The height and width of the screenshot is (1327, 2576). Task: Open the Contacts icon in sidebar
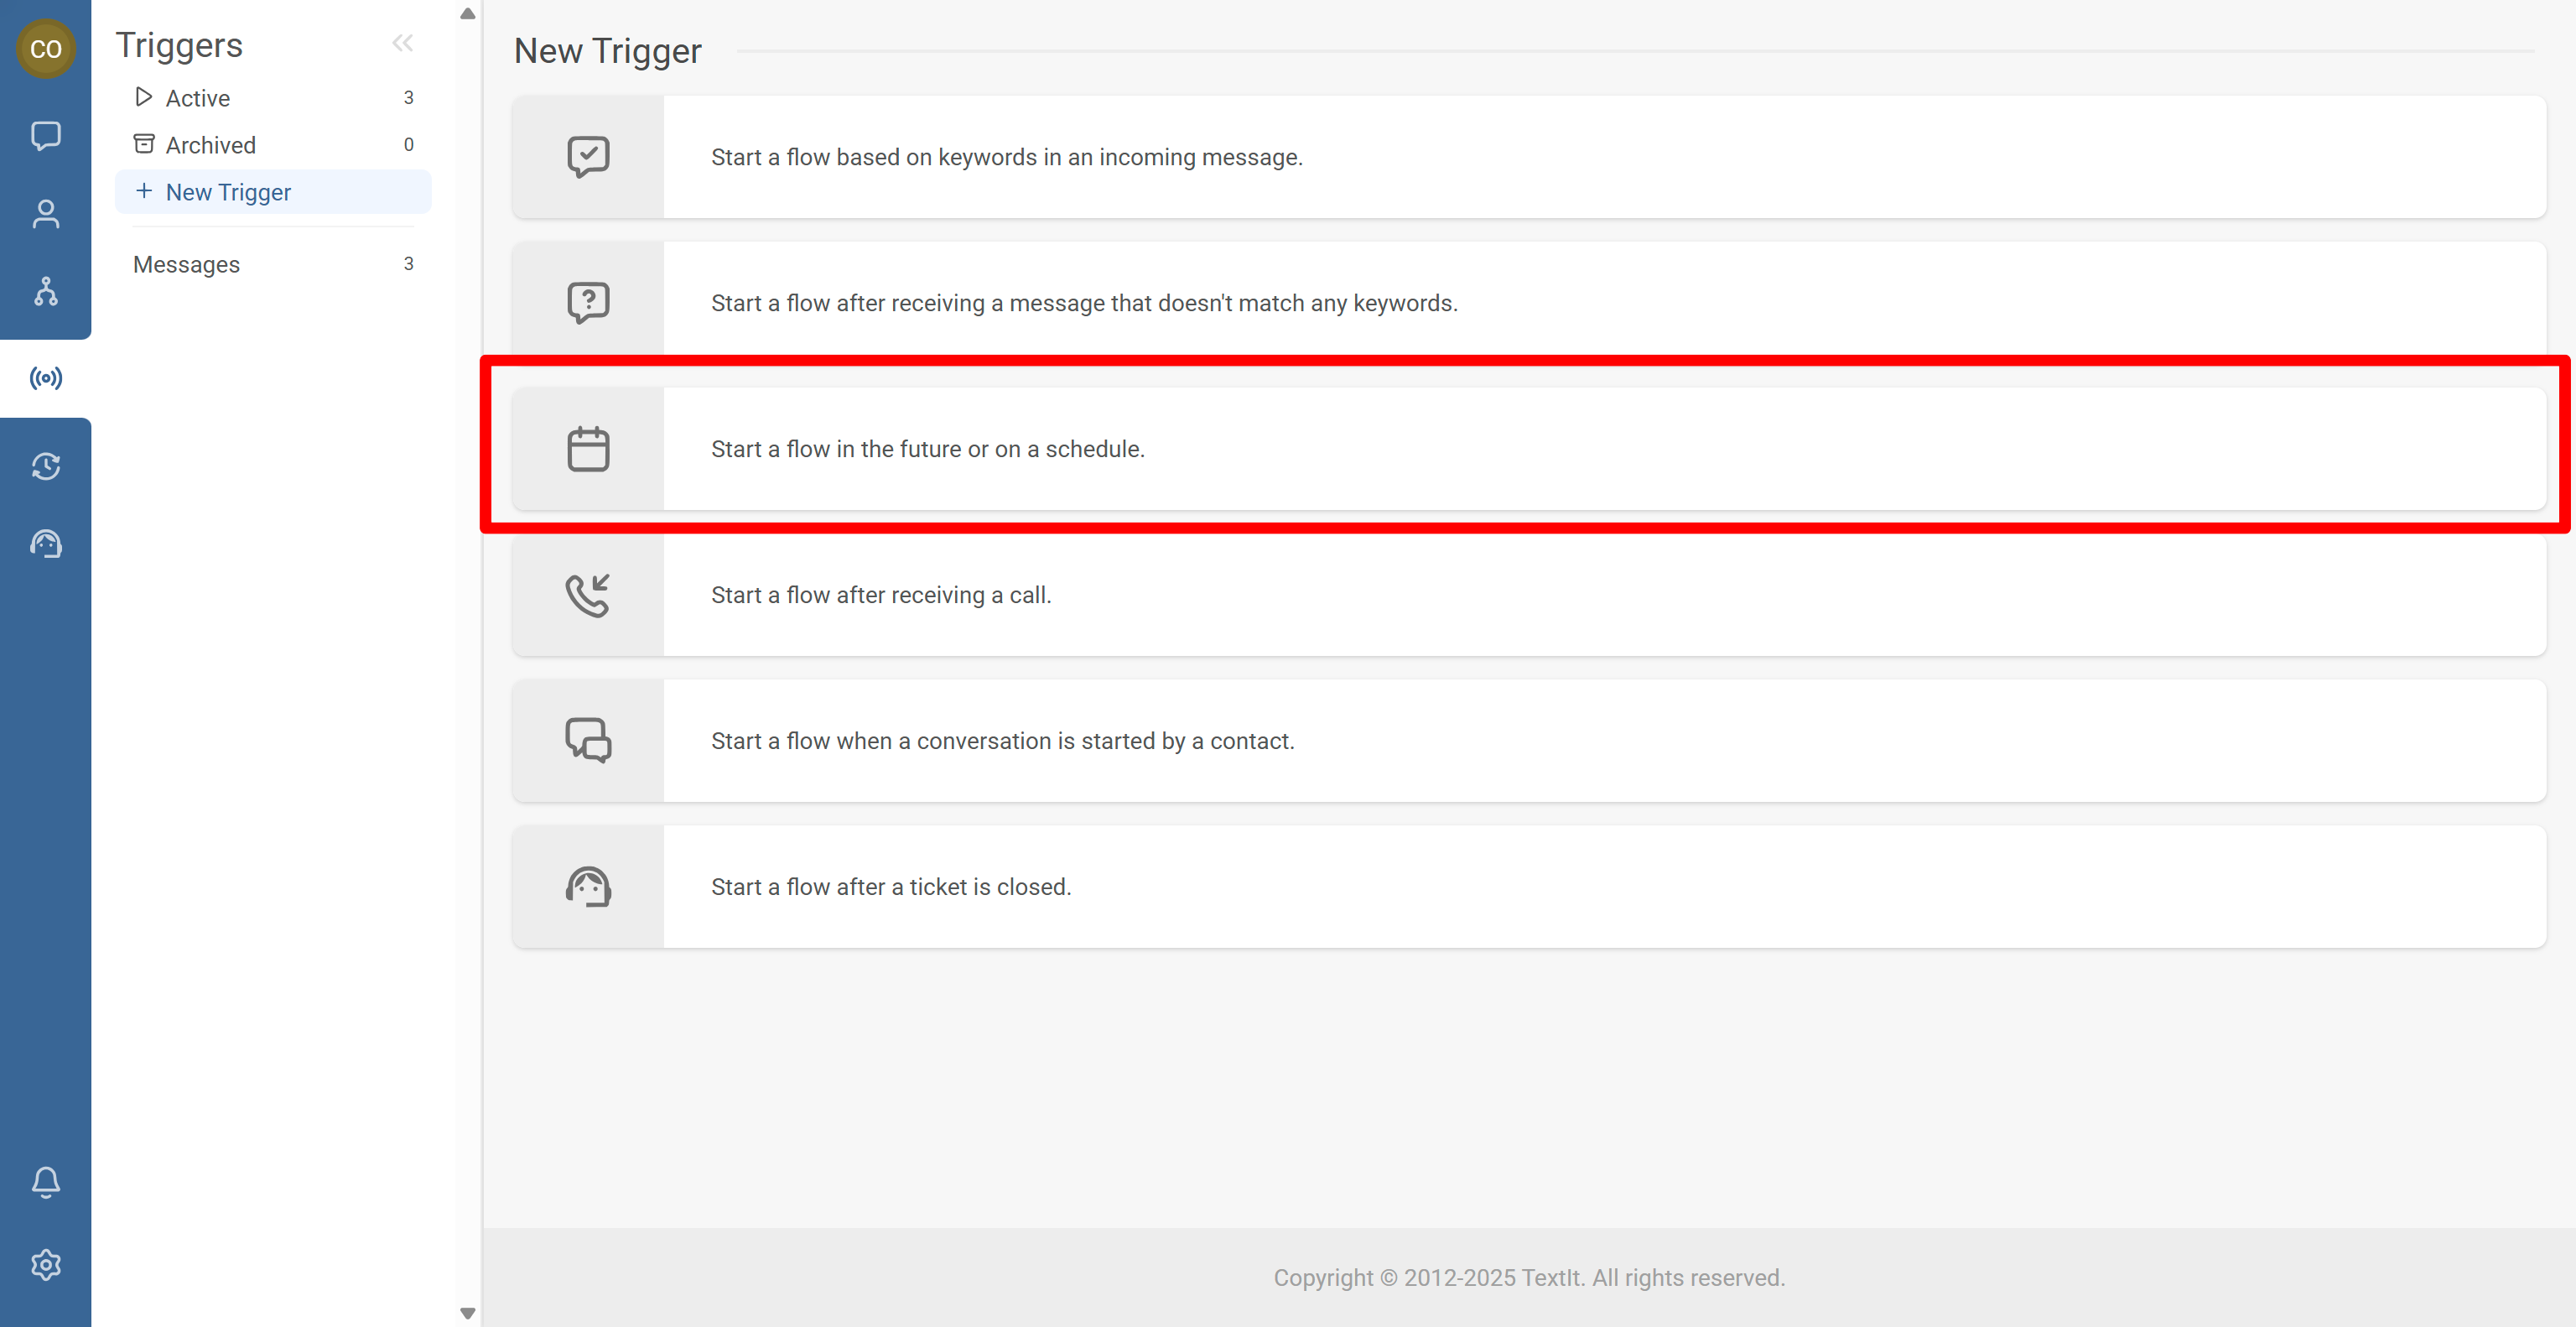pos(45,214)
